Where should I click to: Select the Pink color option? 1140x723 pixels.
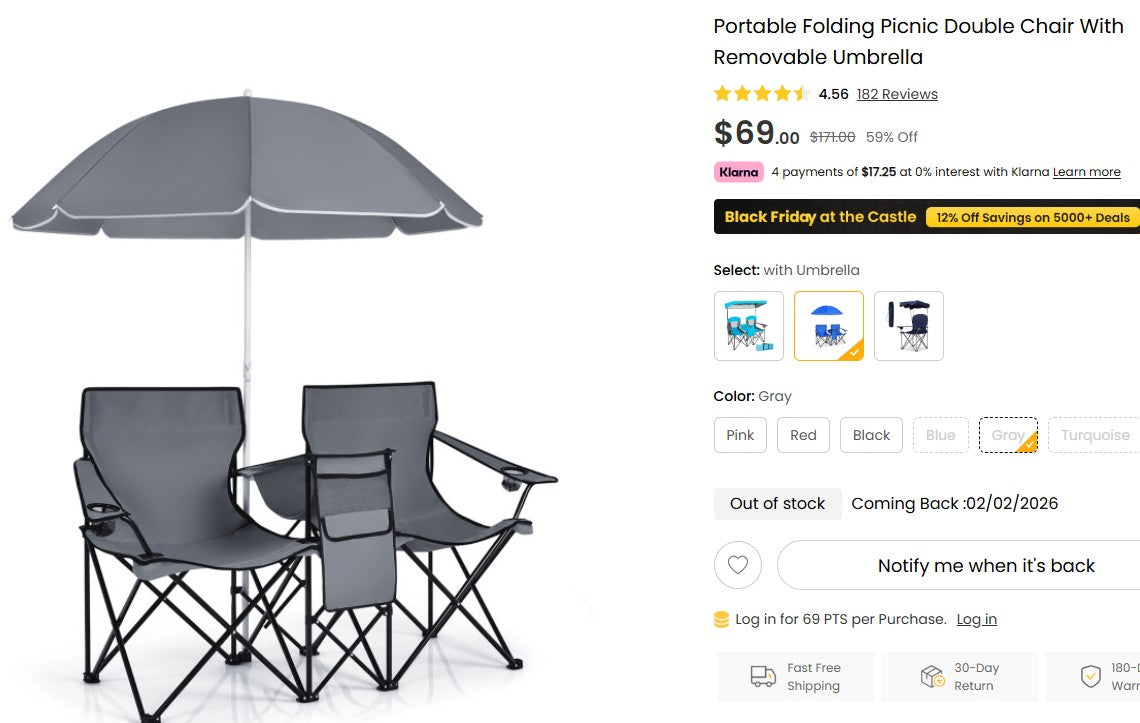740,435
